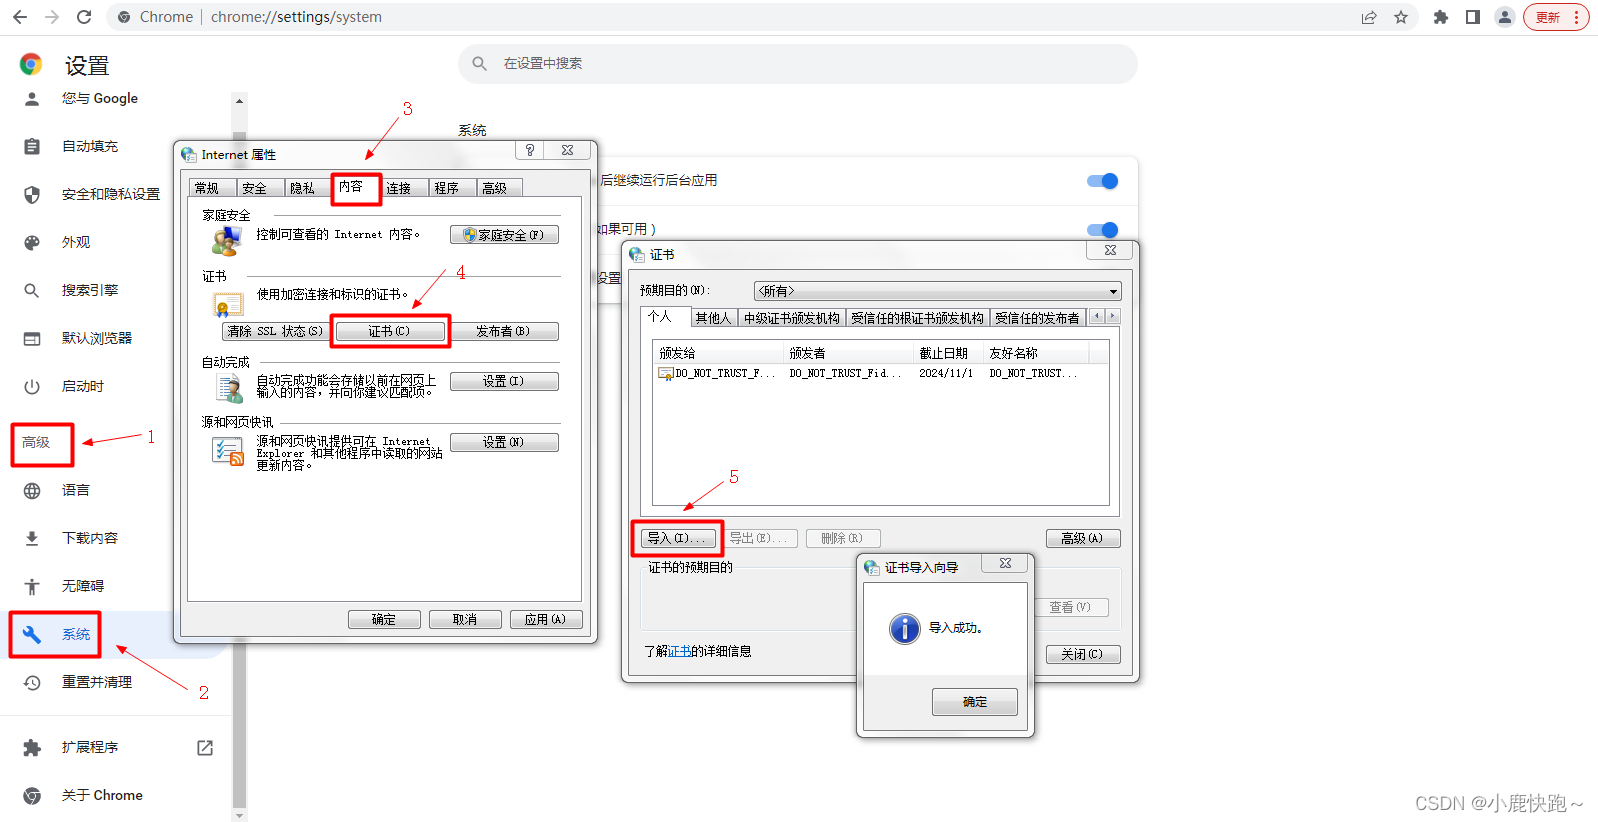The width and height of the screenshot is (1598, 822).
Task: Click the 高级(A) button in 证书 dialog
Action: [x=1083, y=538]
